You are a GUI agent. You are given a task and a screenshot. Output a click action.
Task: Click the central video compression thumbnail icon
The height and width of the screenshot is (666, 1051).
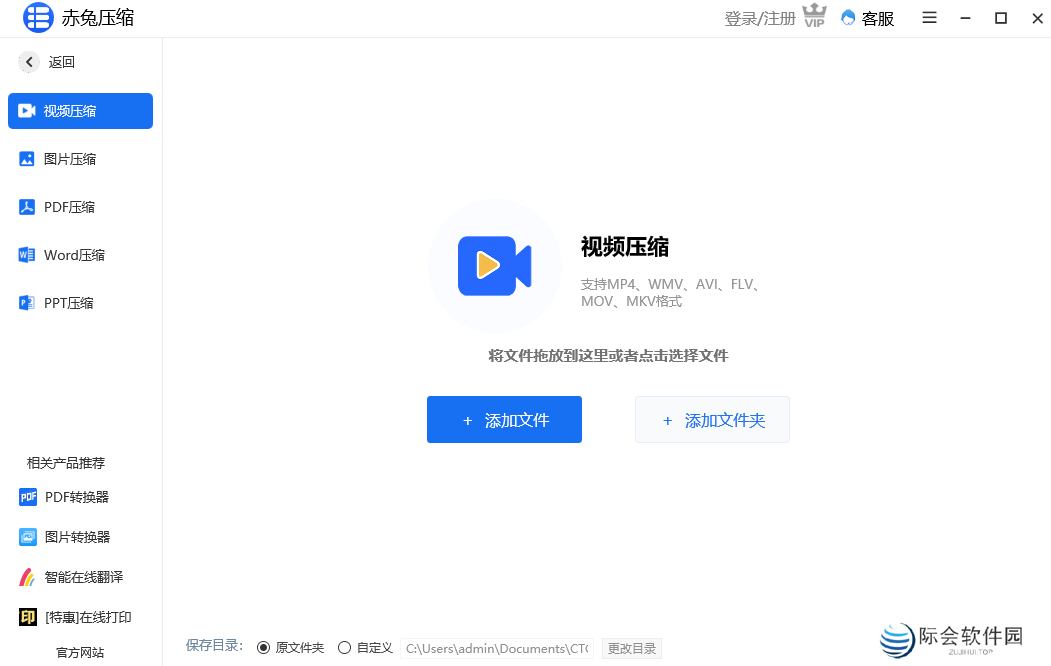494,266
